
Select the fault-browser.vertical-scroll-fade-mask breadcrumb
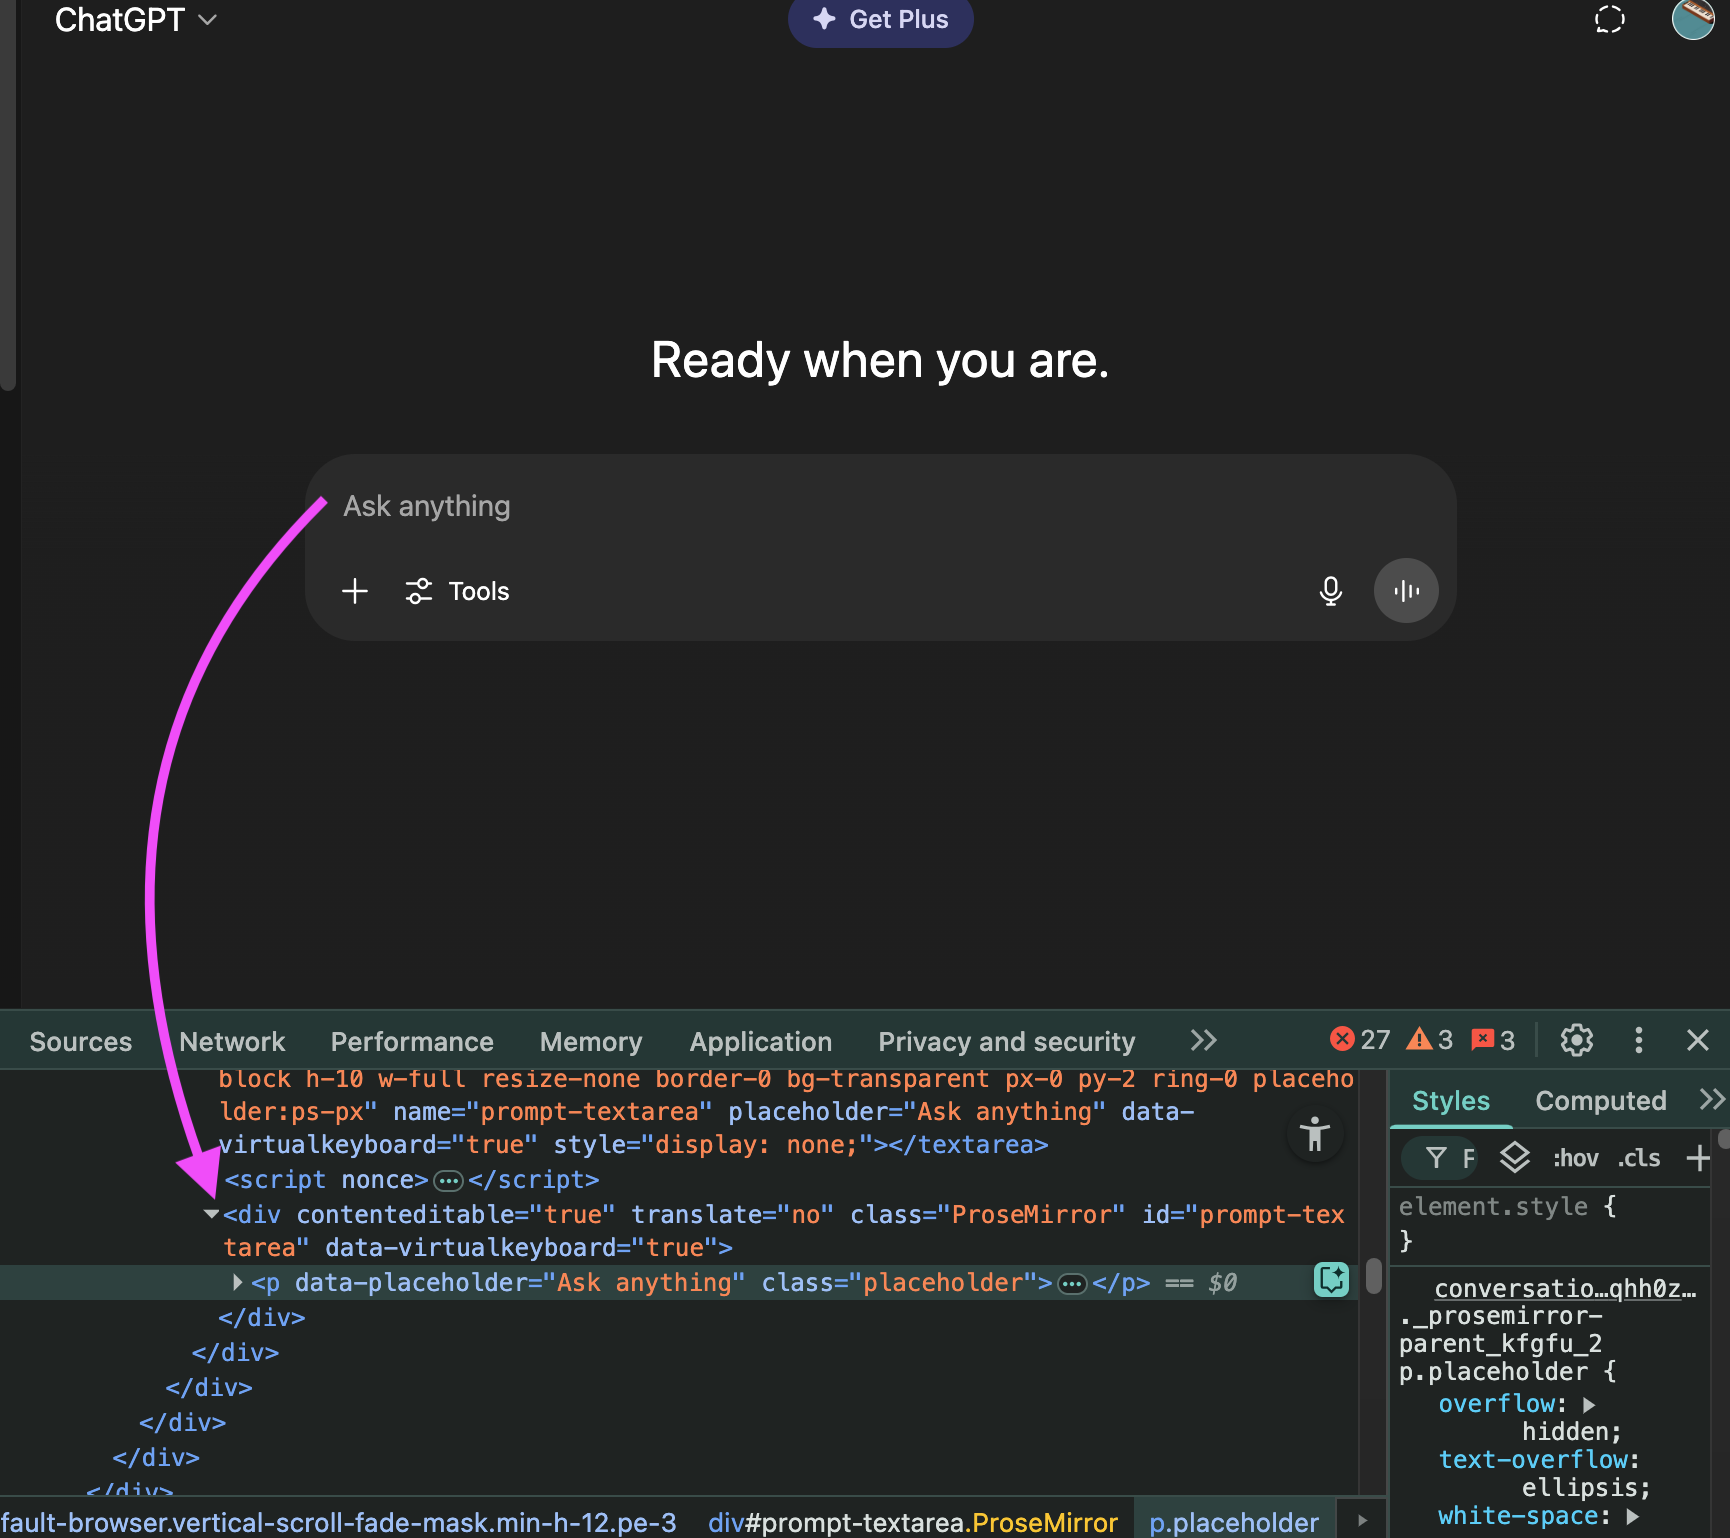(339, 1522)
